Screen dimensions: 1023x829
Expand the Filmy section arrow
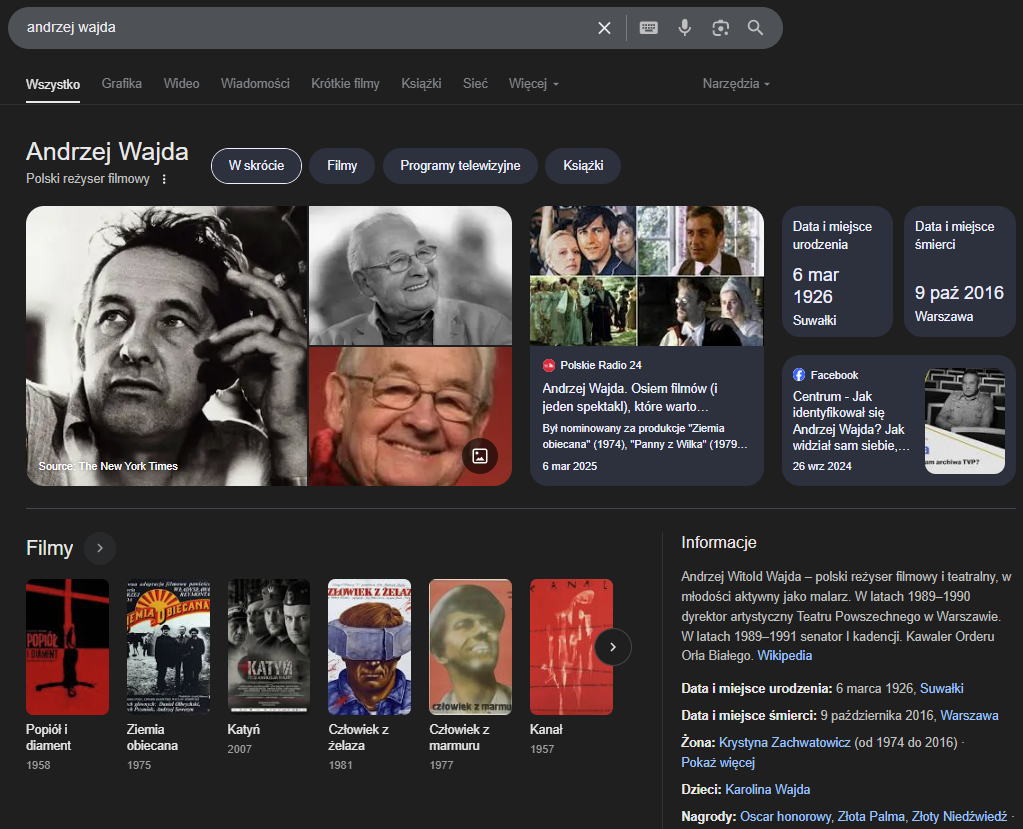(100, 549)
